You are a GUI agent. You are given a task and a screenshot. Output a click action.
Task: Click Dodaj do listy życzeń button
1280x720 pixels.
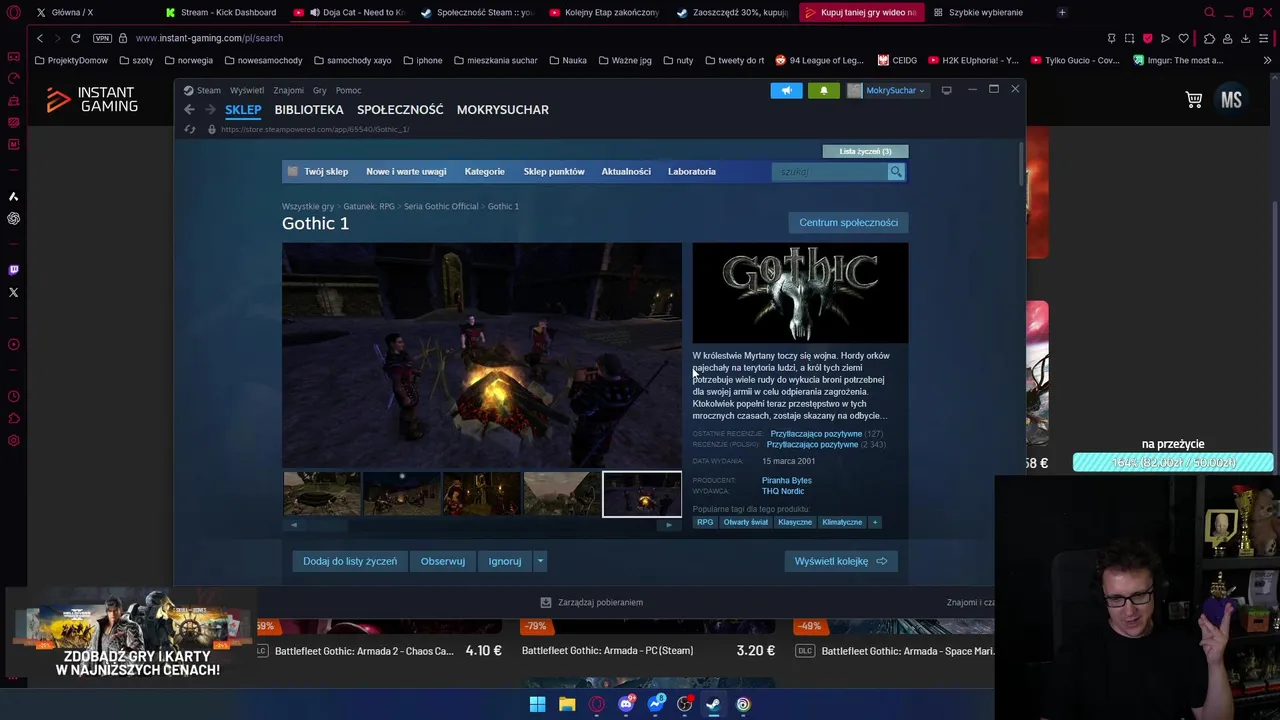pyautogui.click(x=350, y=561)
